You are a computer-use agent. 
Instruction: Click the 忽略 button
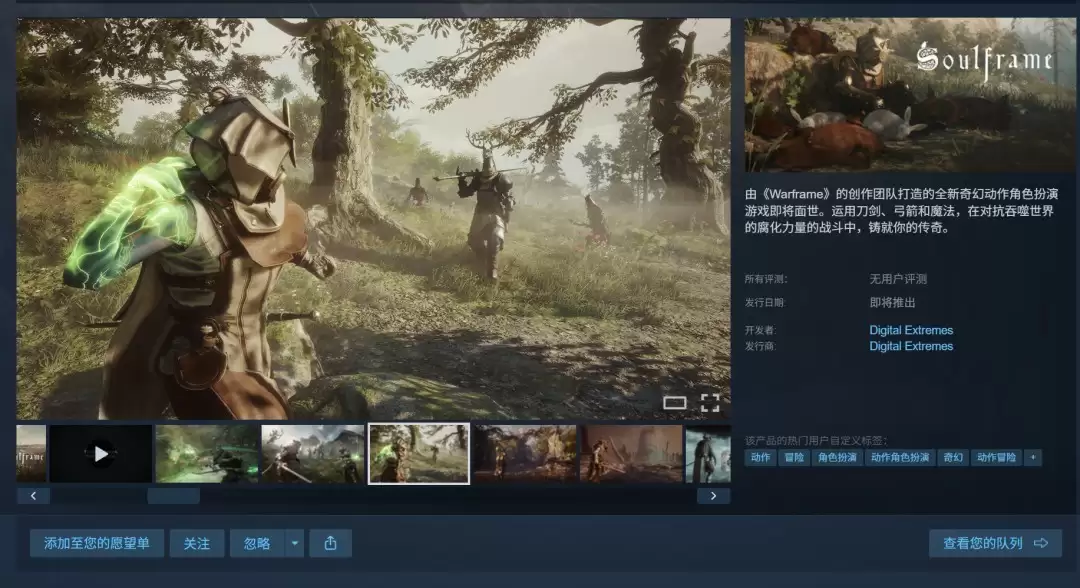pyautogui.click(x=258, y=543)
